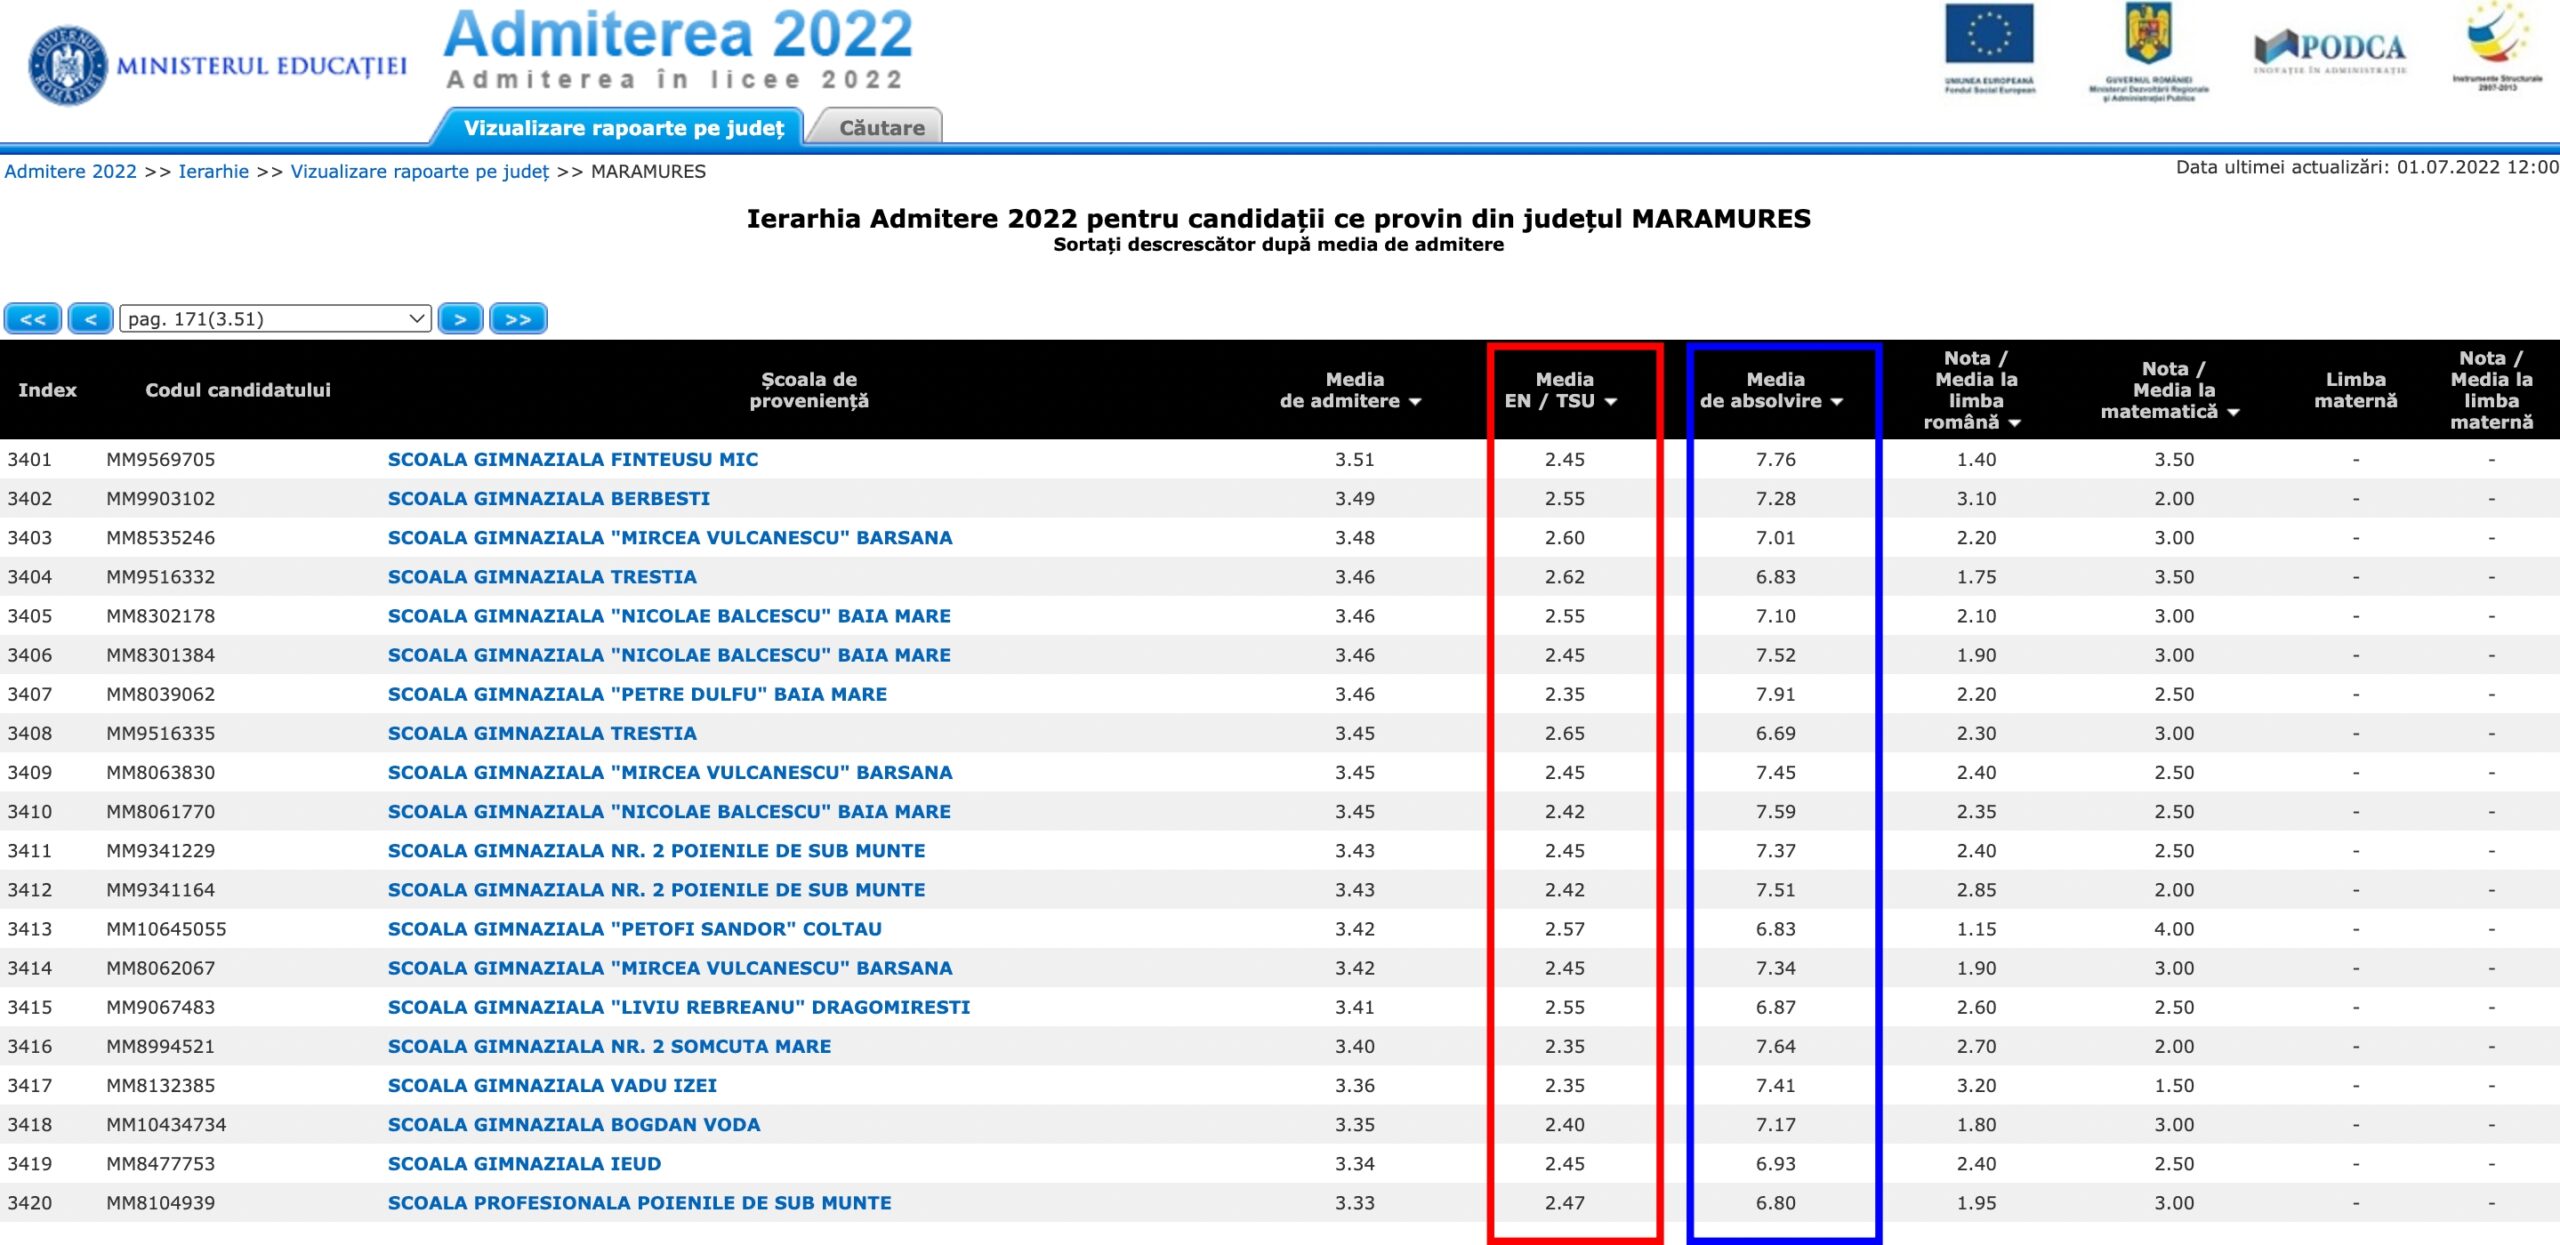Open MIRCEA VULCANESCU BARSANA link in row 3414

pyautogui.click(x=670, y=968)
